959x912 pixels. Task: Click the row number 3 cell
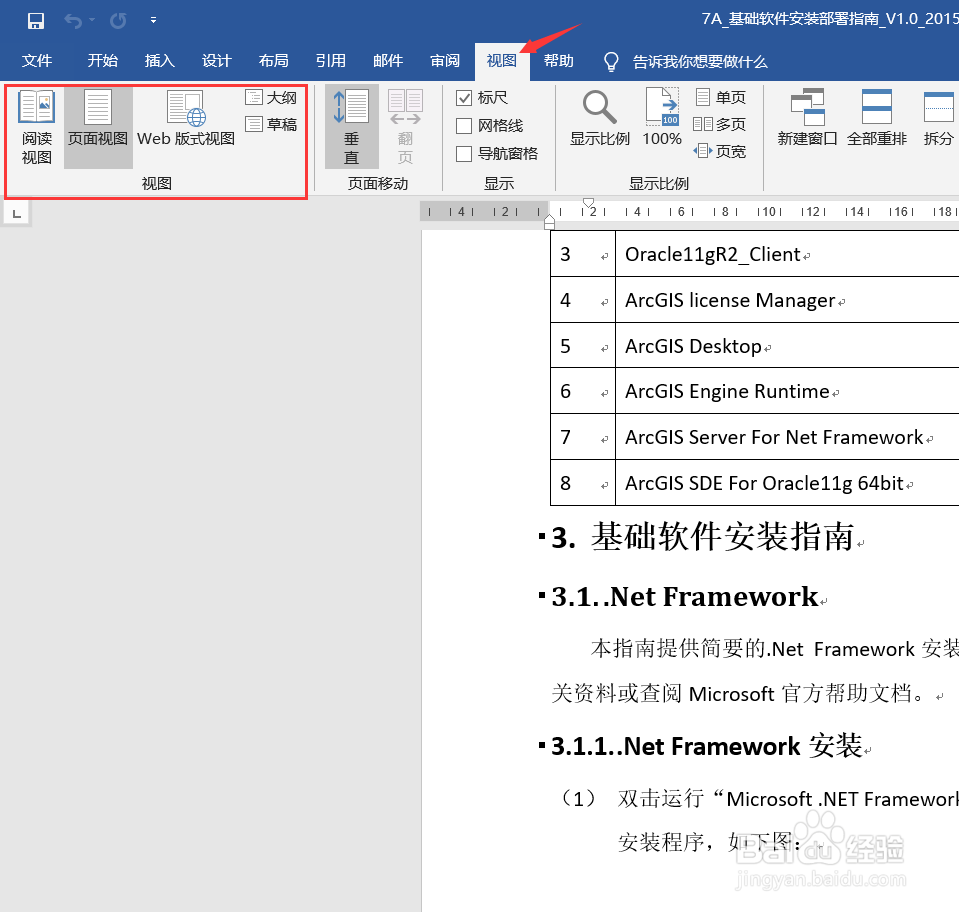583,254
